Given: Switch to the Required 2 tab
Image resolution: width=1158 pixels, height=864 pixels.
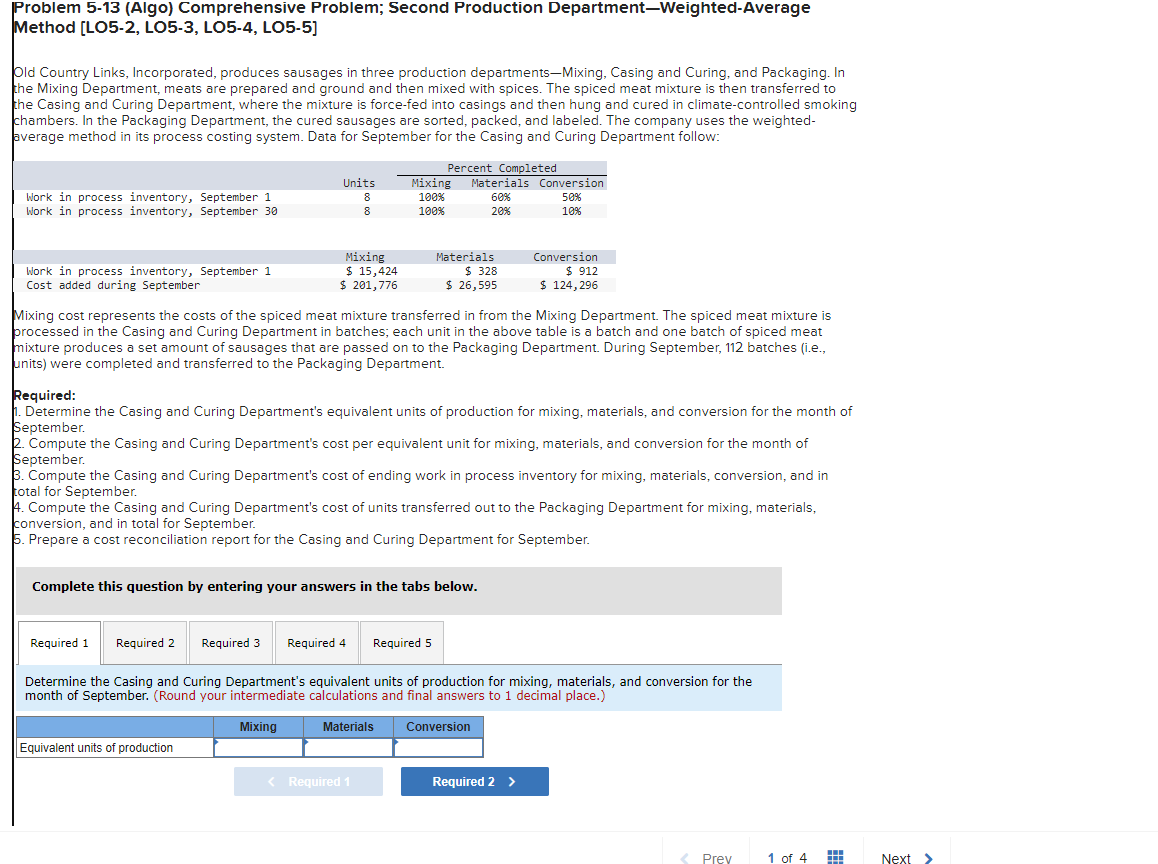Looking at the screenshot, I should pos(145,643).
